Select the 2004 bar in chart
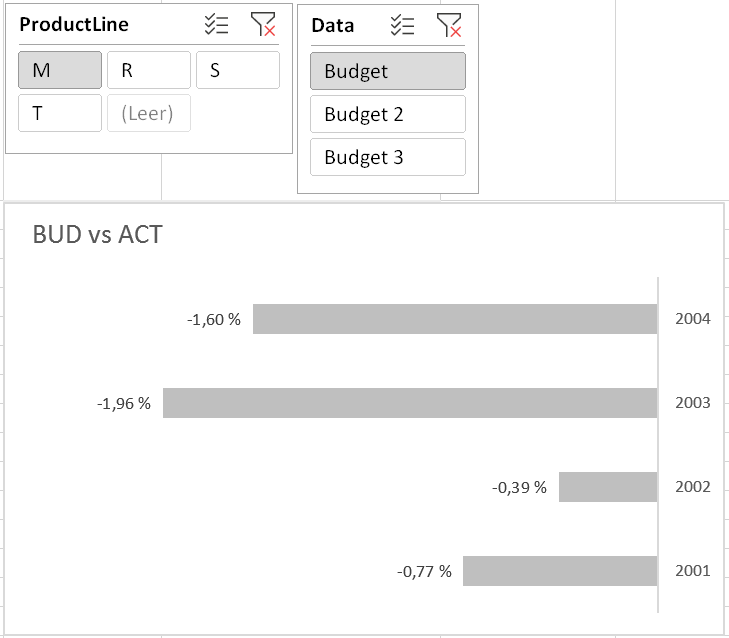The image size is (729, 638). tap(455, 319)
